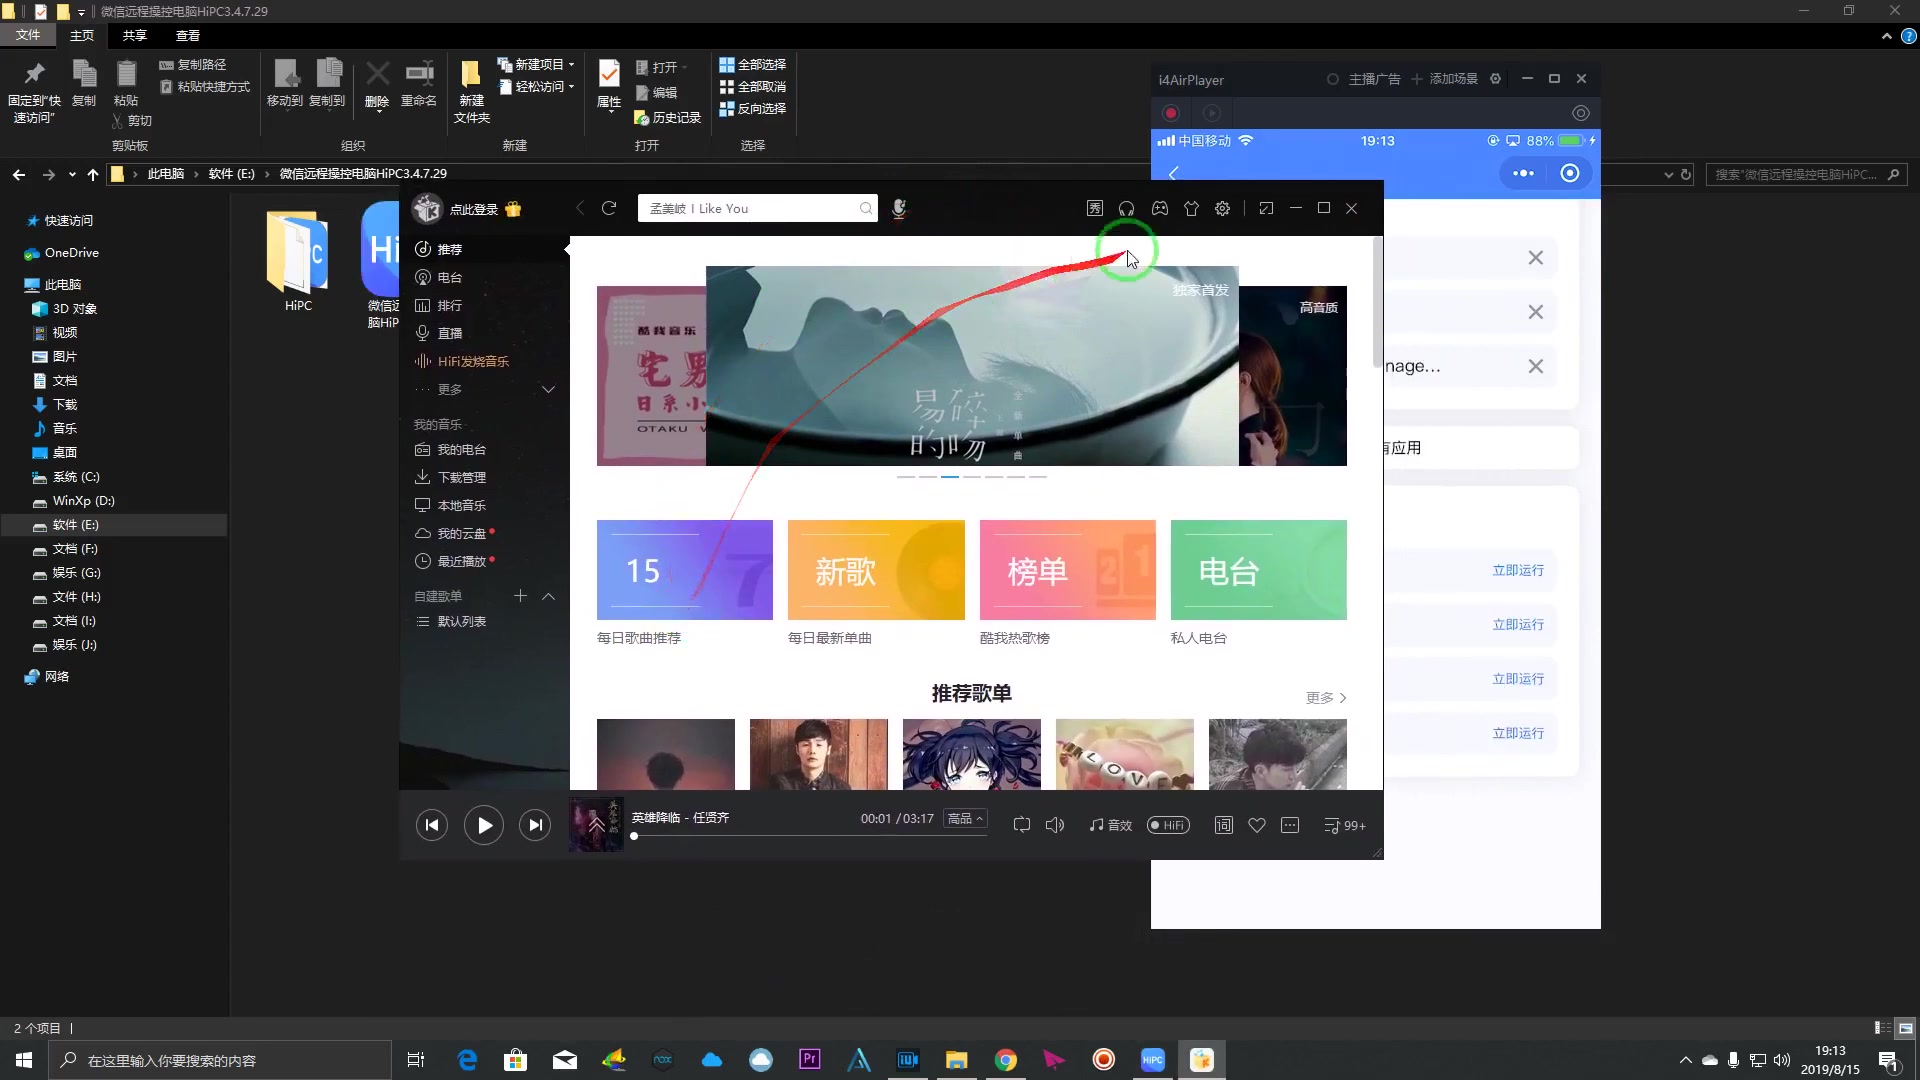Open the 15 每日歌曲推荐 card
The height and width of the screenshot is (1080, 1920).
click(685, 570)
